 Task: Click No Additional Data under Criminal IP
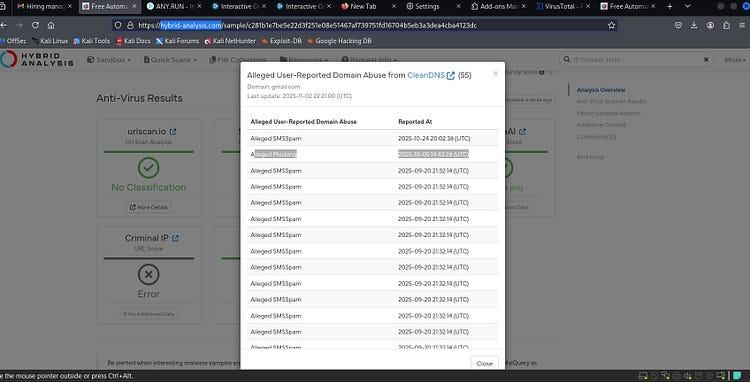coord(148,314)
